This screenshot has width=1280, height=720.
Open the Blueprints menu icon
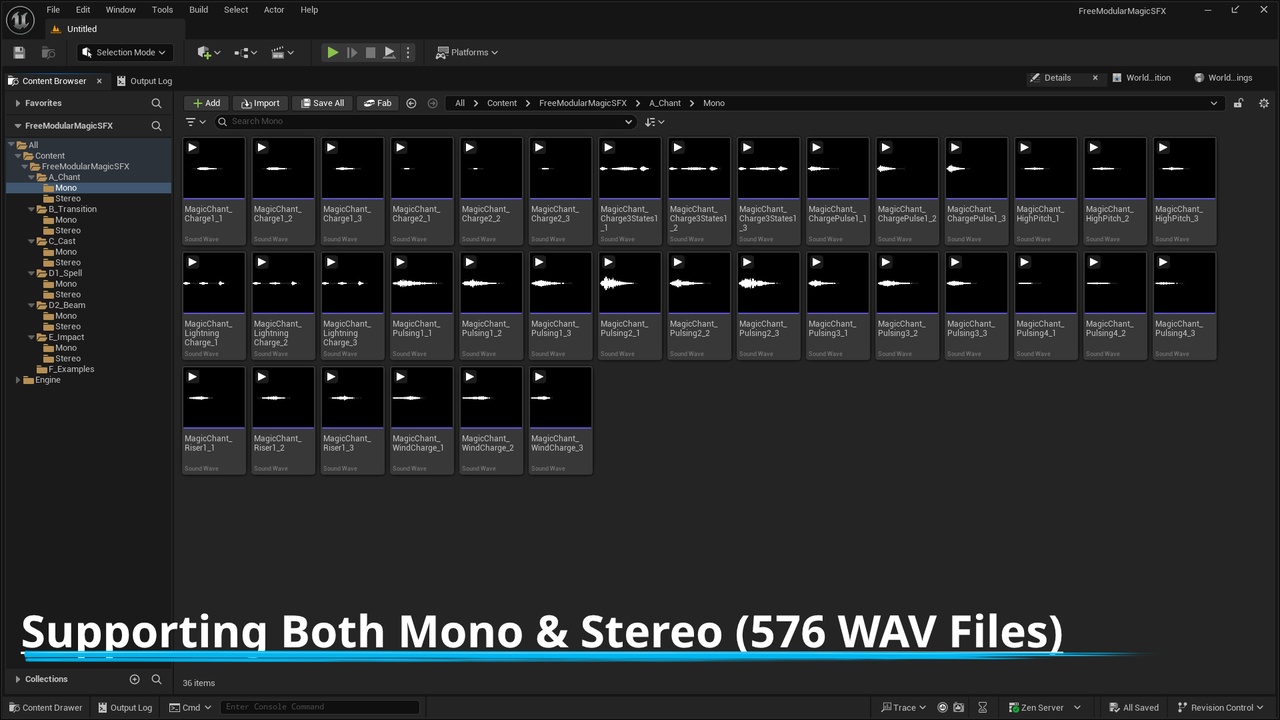[x=245, y=52]
